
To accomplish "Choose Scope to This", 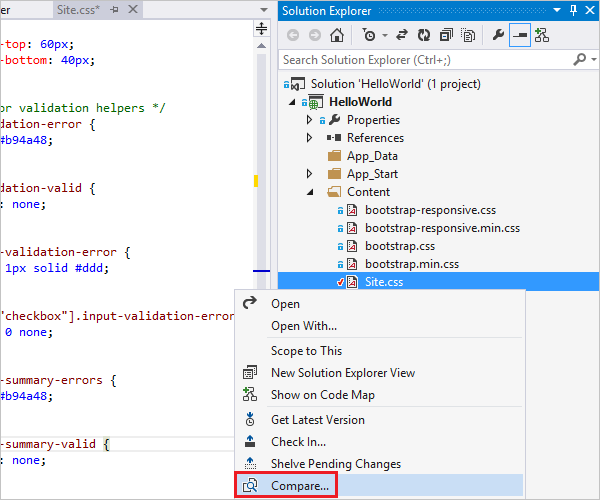I will coord(306,351).
